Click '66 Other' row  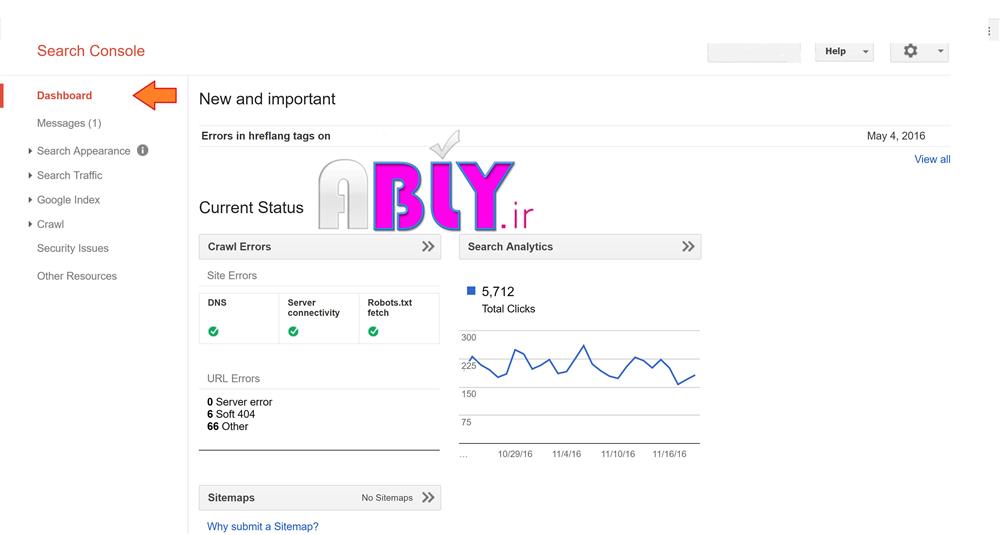coord(228,427)
